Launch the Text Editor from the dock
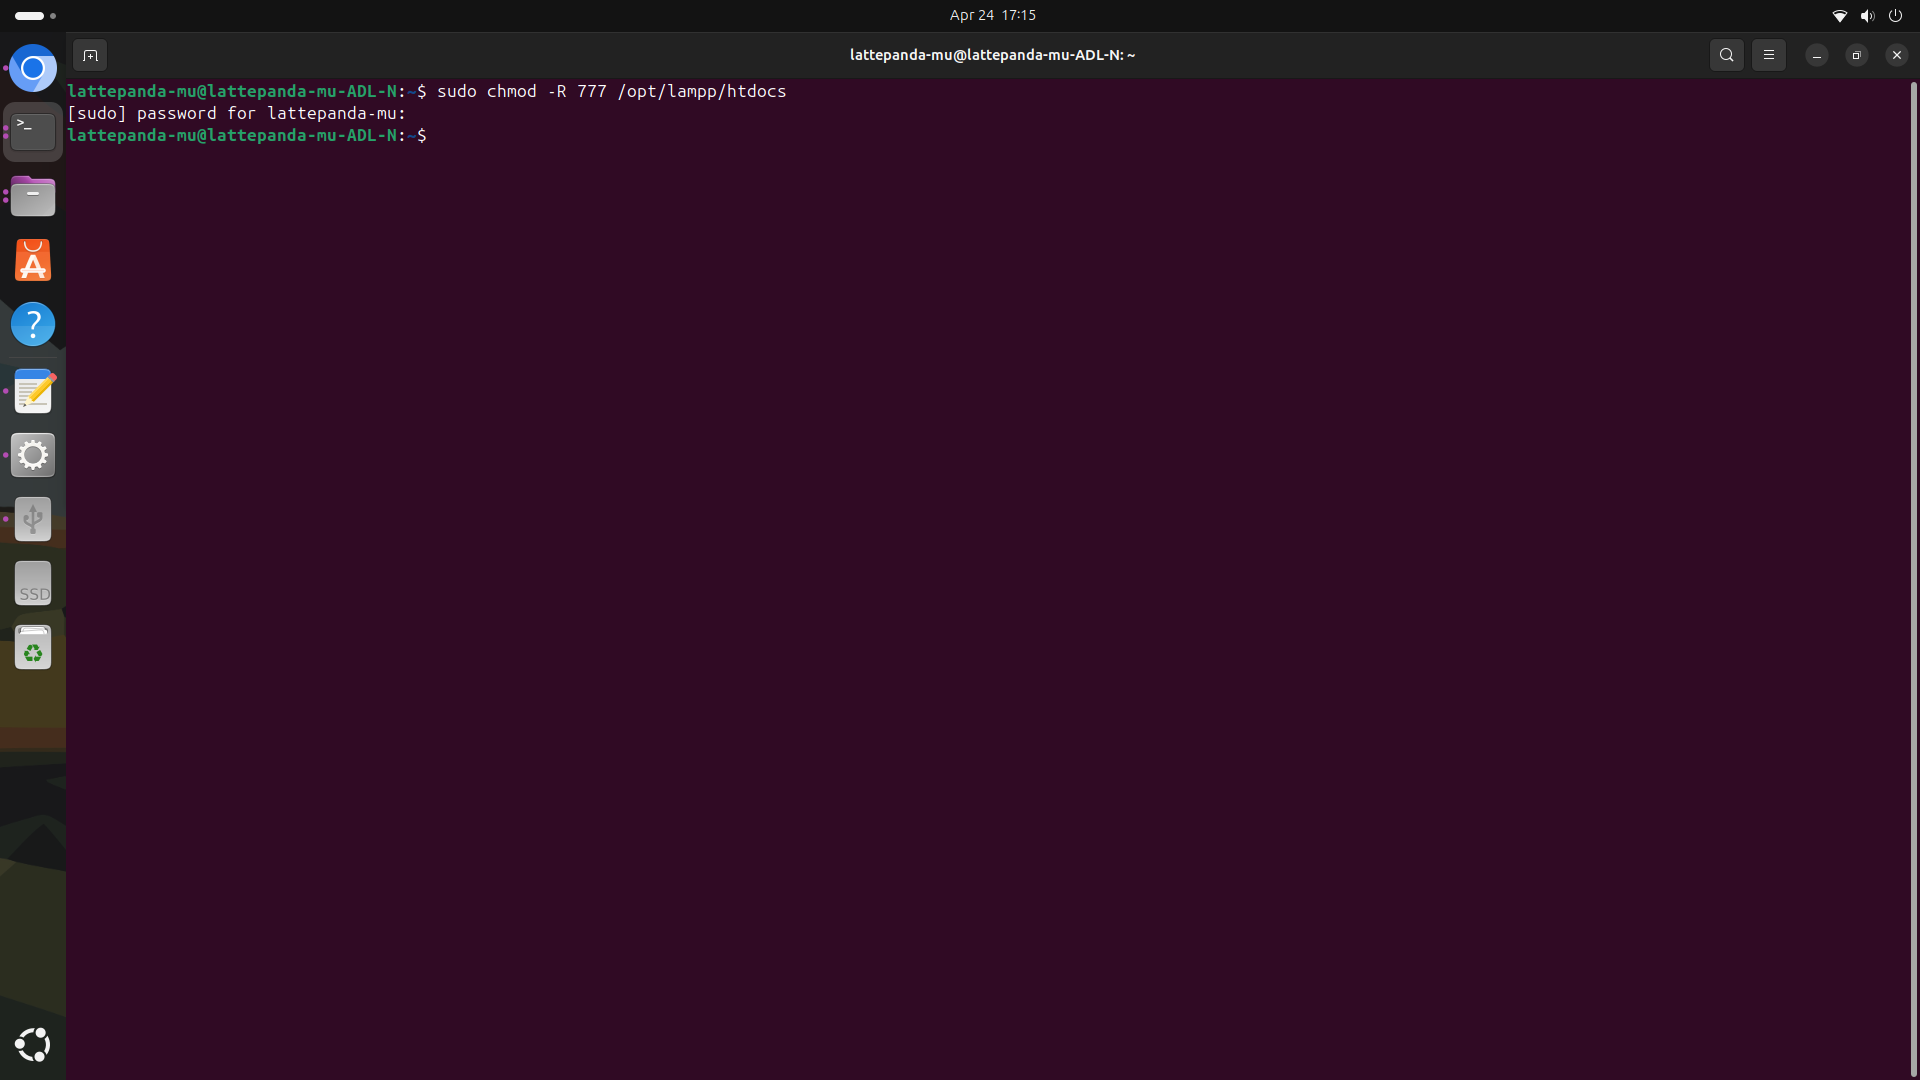This screenshot has height=1080, width=1920. click(33, 391)
